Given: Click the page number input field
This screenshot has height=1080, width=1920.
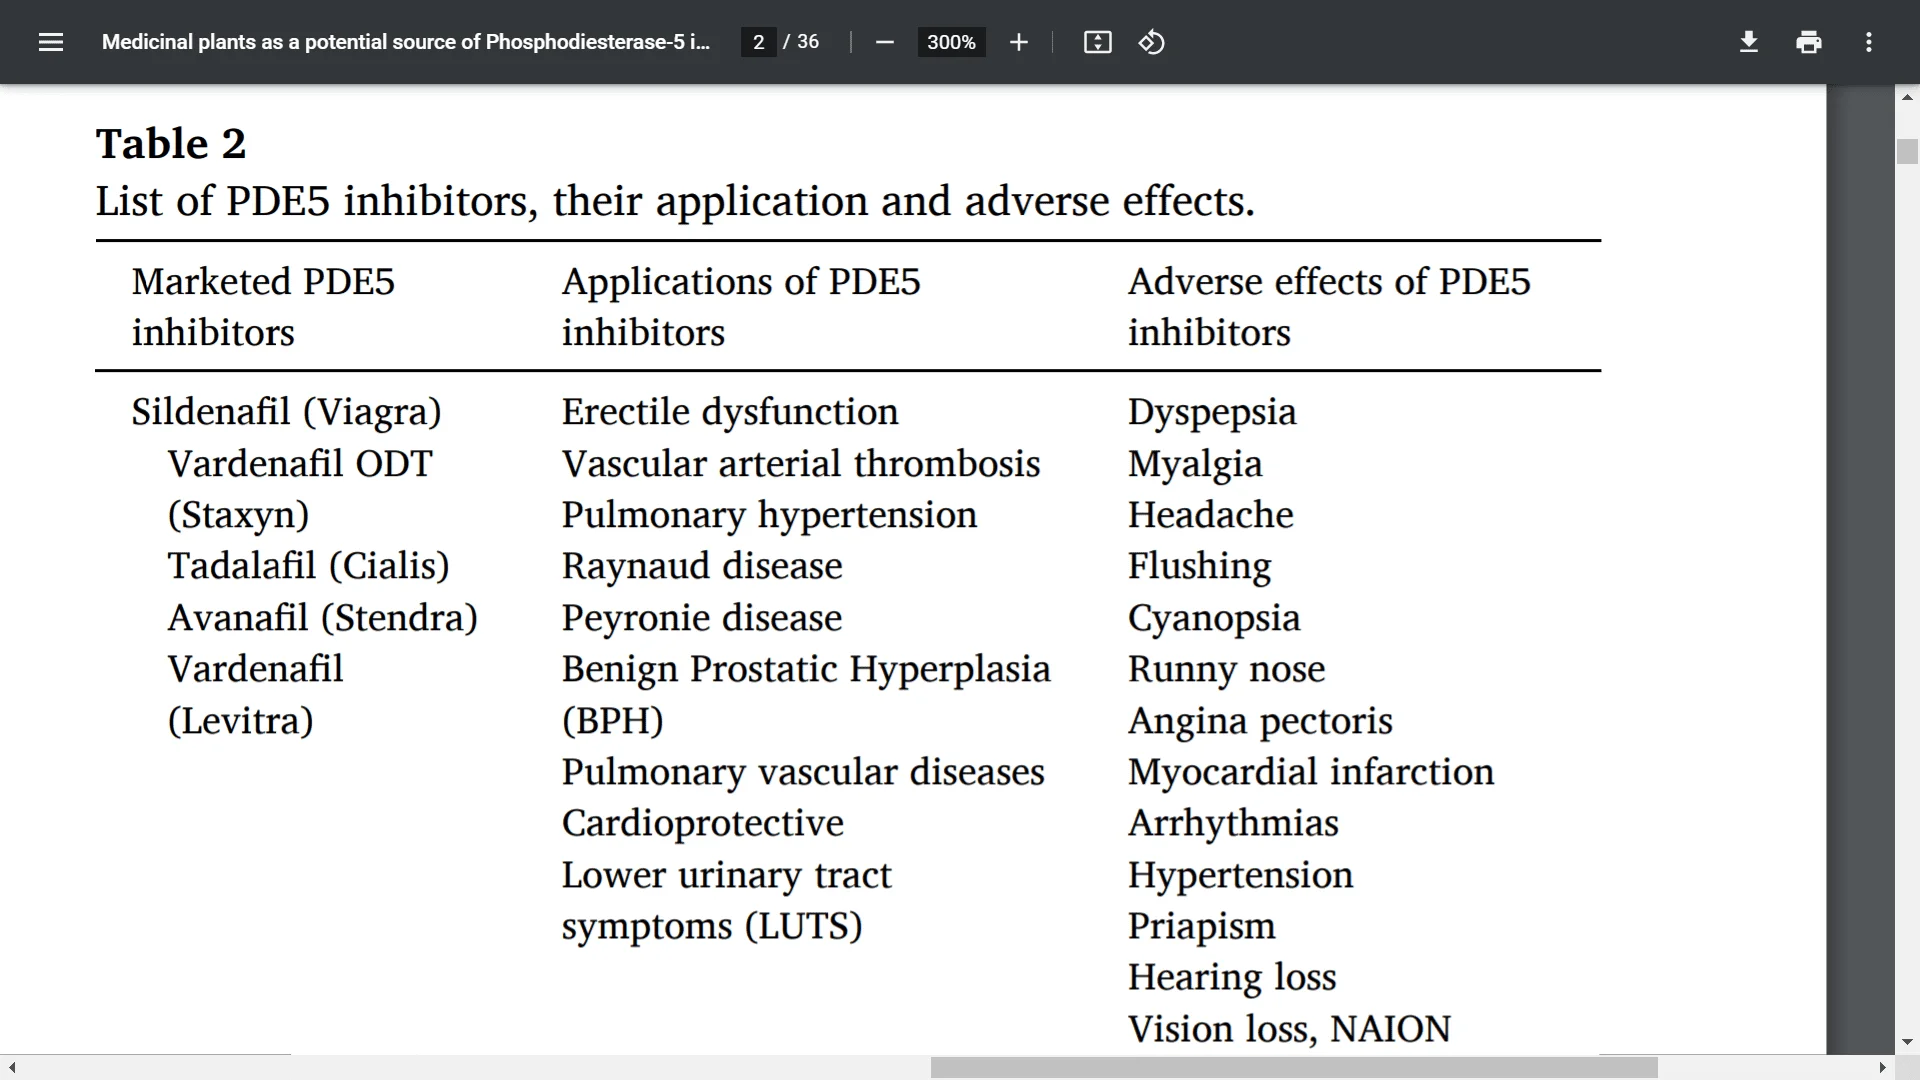Looking at the screenshot, I should (x=759, y=42).
